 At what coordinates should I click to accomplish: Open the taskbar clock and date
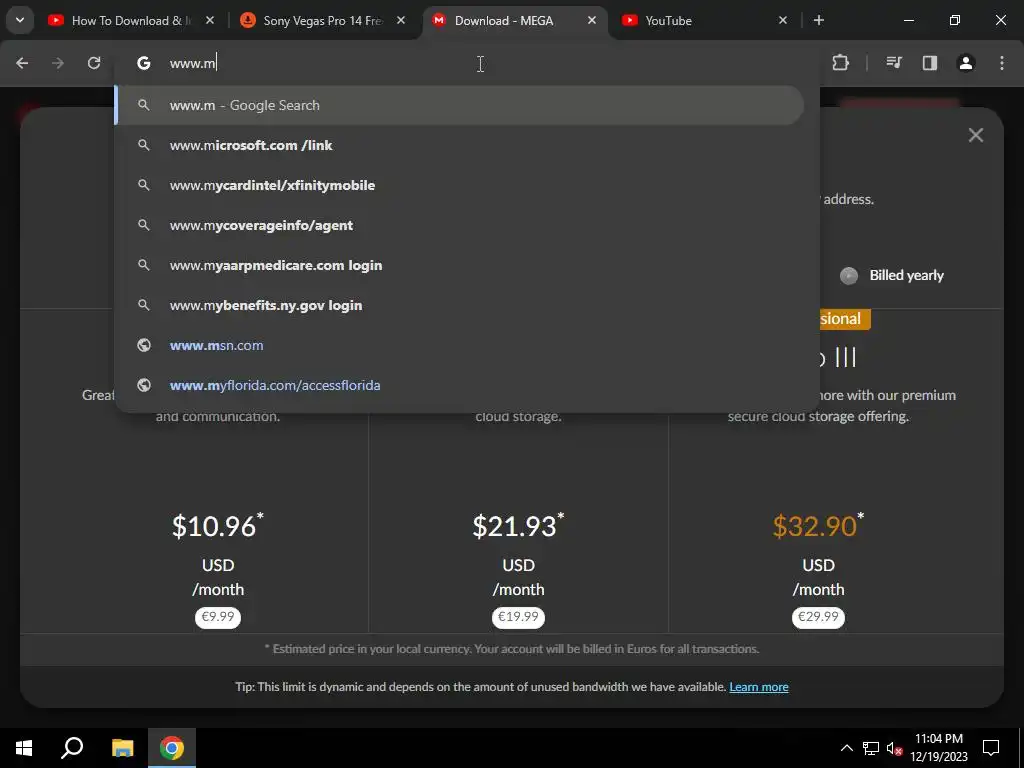(x=938, y=748)
